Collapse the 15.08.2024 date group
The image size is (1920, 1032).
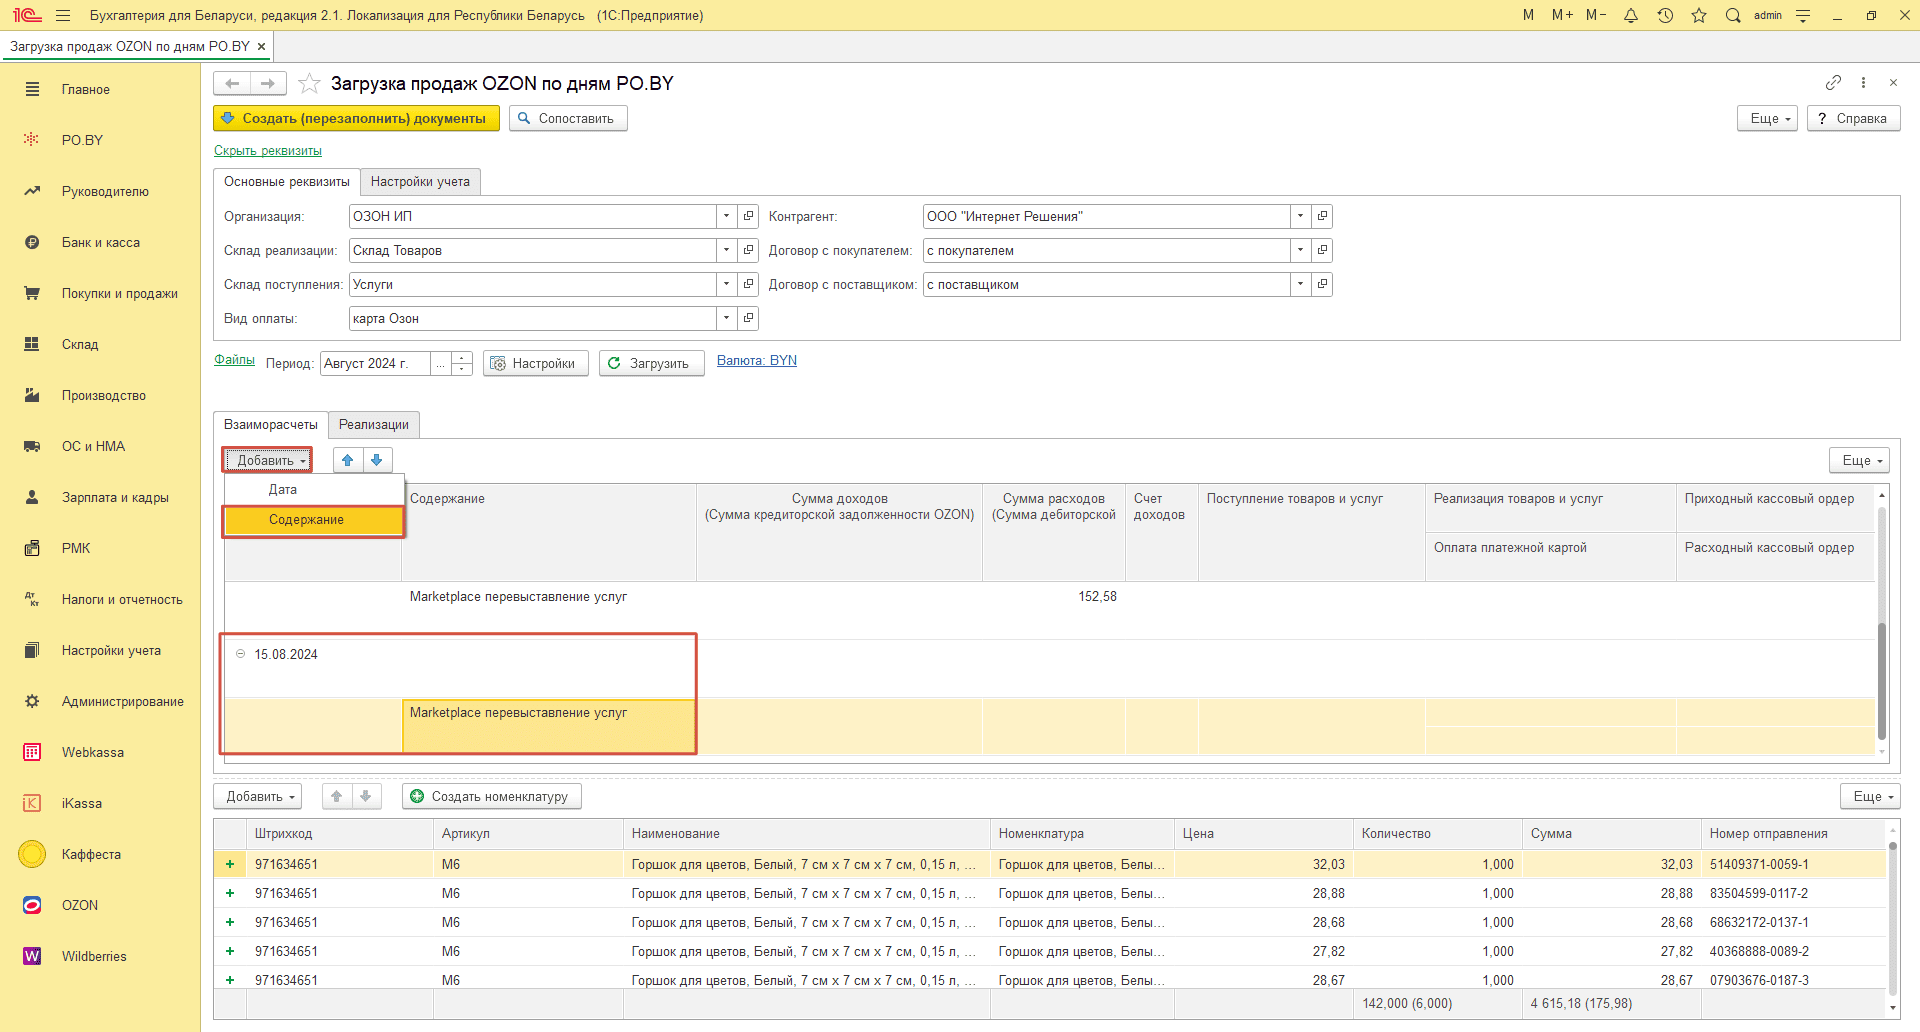pos(240,654)
